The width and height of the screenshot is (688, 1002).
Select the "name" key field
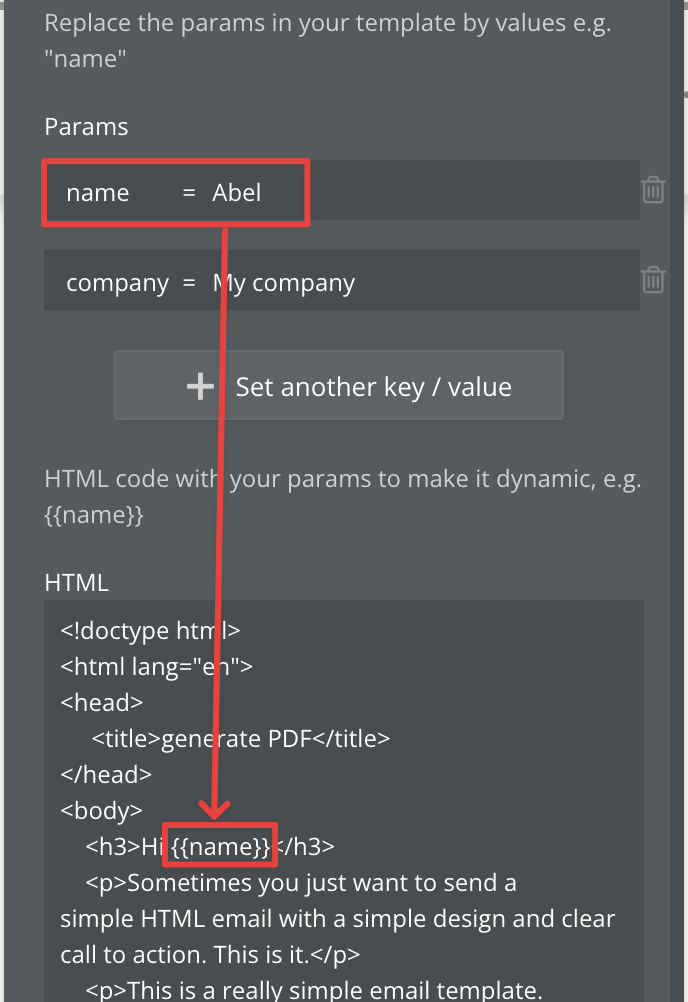tap(98, 193)
